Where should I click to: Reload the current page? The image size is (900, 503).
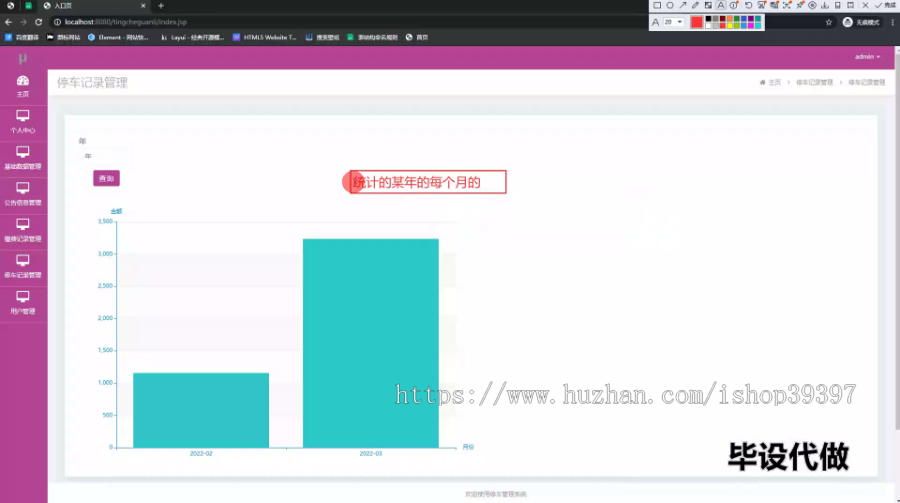click(x=38, y=22)
